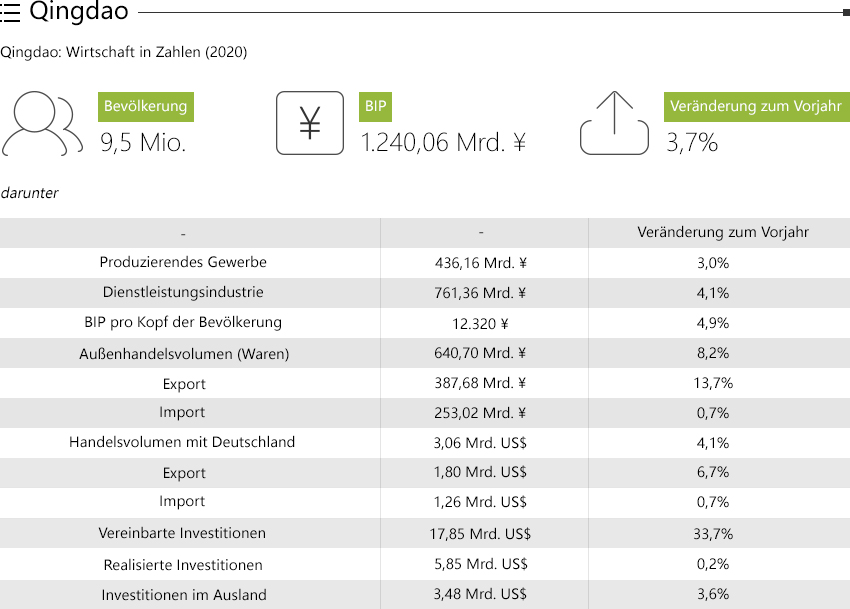
Task: Click the 17,85 Mrd. US$ value cell
Action: click(480, 534)
